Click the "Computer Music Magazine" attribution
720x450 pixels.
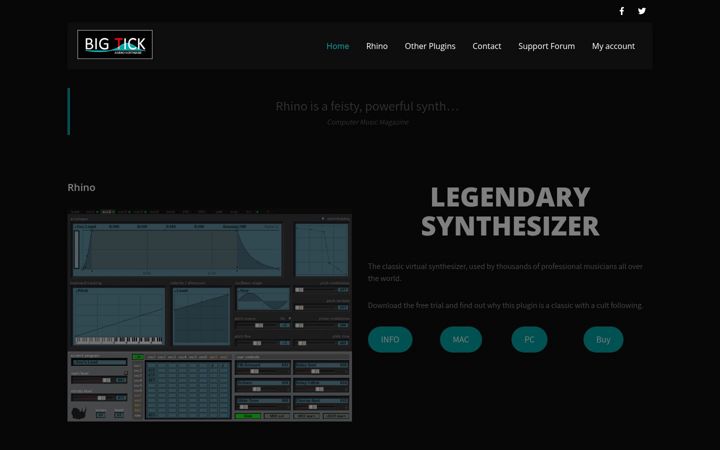(368, 122)
